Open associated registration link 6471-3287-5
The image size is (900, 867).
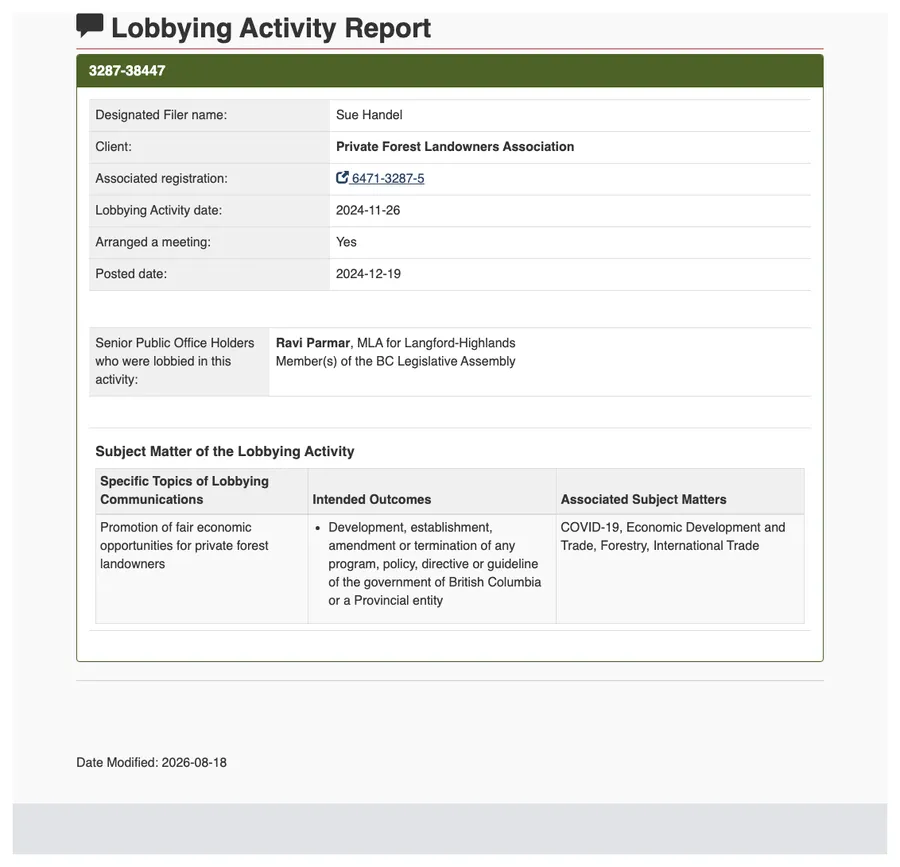pos(387,178)
